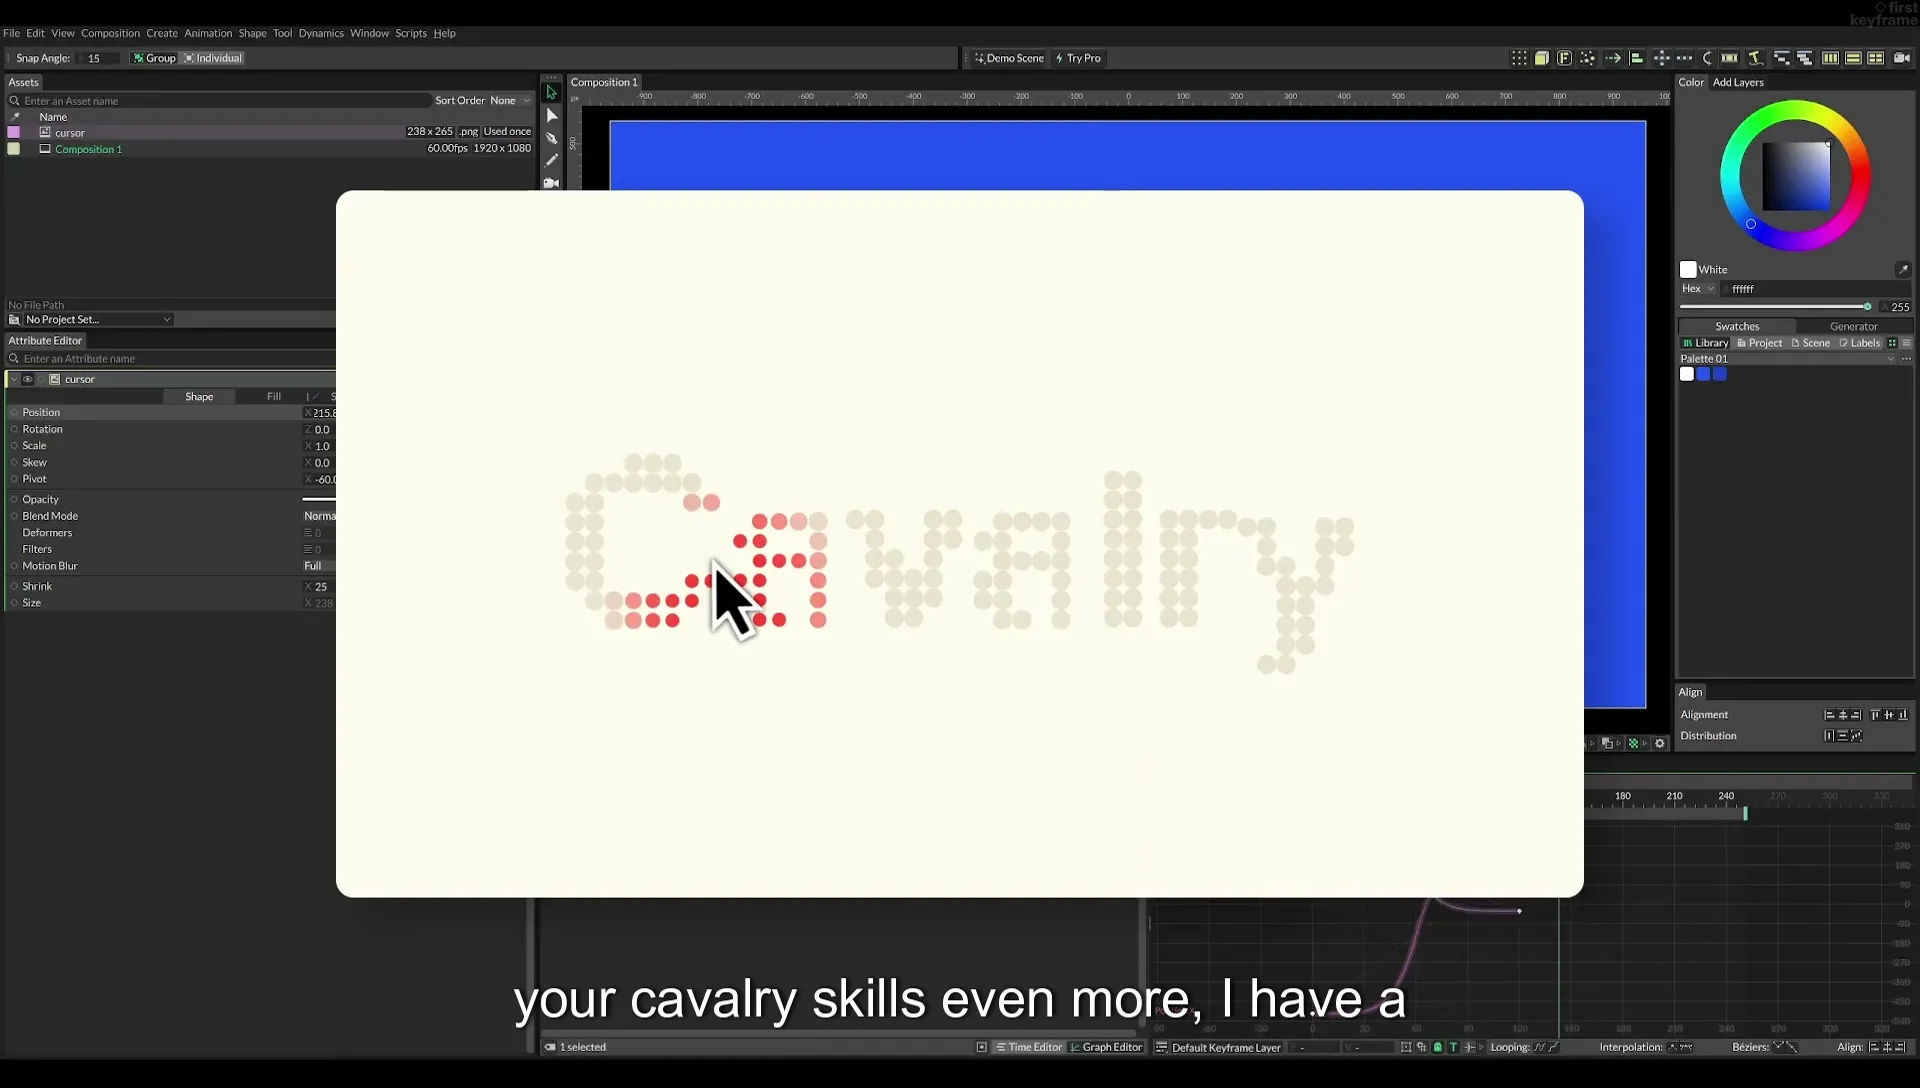
Task: Select the Pen tool in viewport toolbar
Action: tap(551, 138)
